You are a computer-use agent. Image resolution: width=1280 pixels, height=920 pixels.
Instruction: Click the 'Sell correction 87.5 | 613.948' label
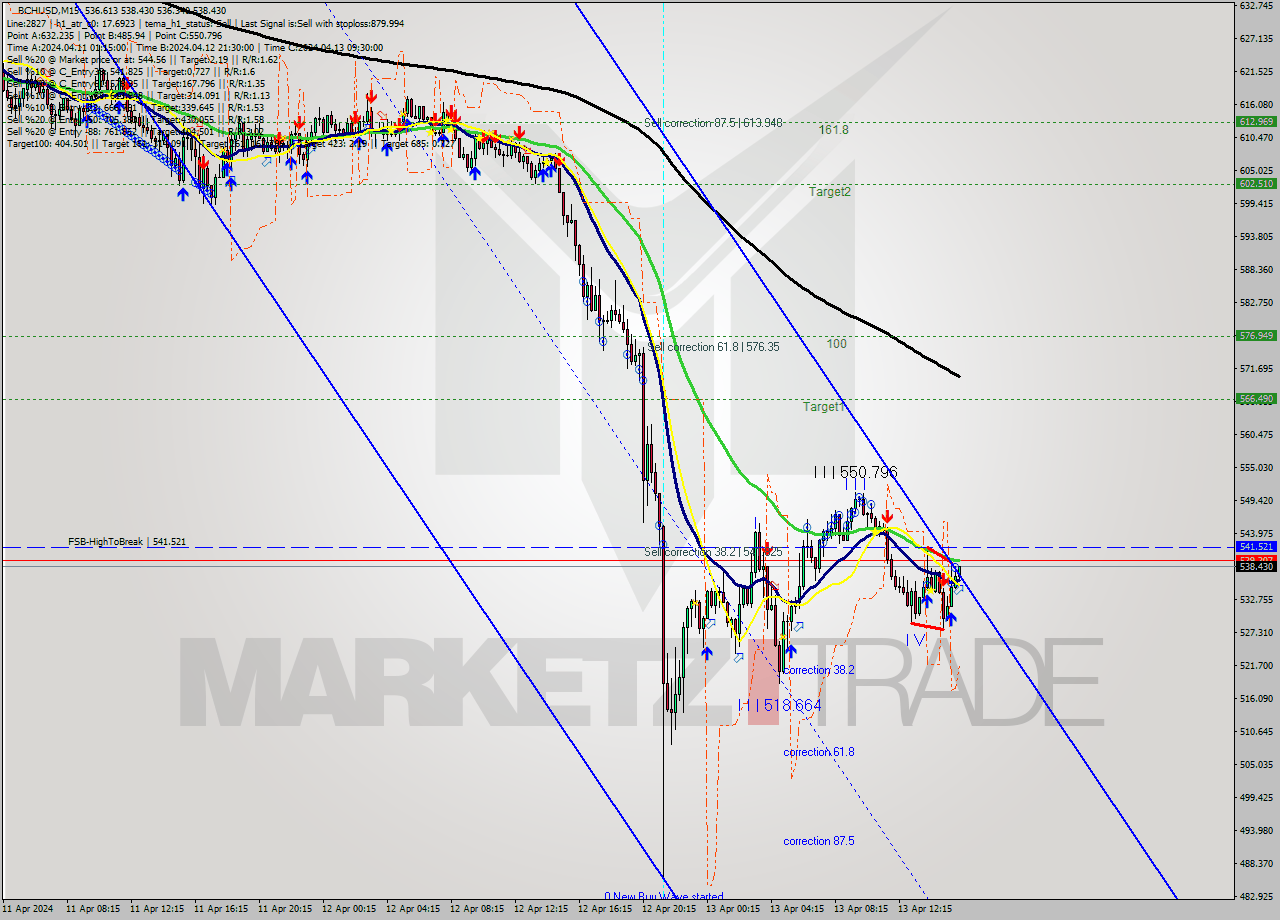(x=713, y=123)
